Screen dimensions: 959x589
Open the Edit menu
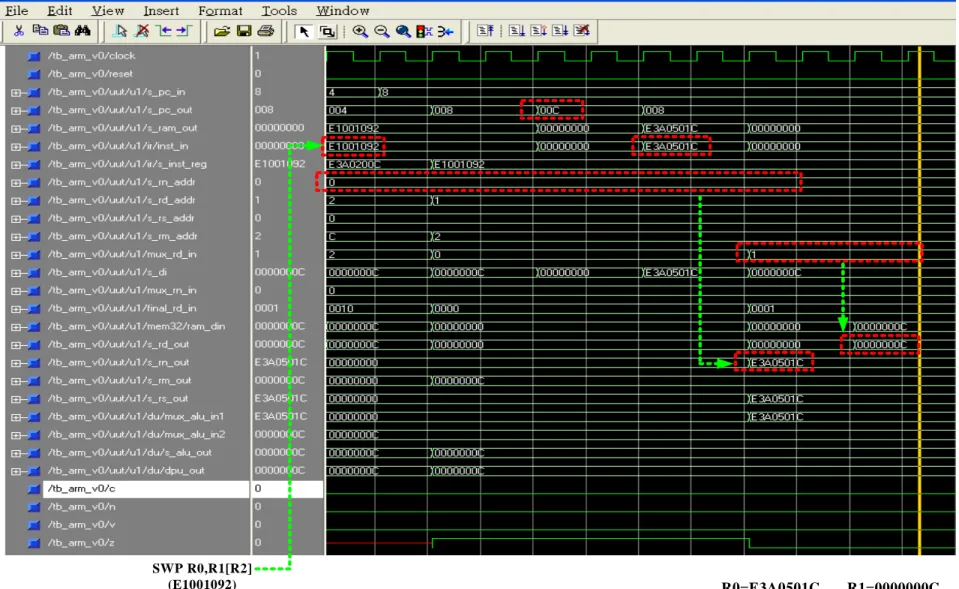click(x=59, y=10)
